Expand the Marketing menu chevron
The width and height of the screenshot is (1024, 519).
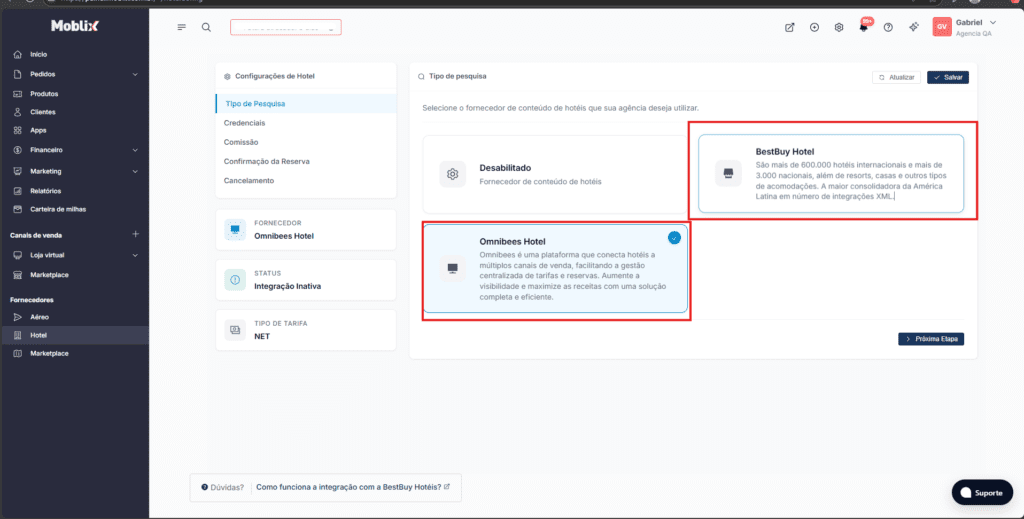pyautogui.click(x=135, y=172)
